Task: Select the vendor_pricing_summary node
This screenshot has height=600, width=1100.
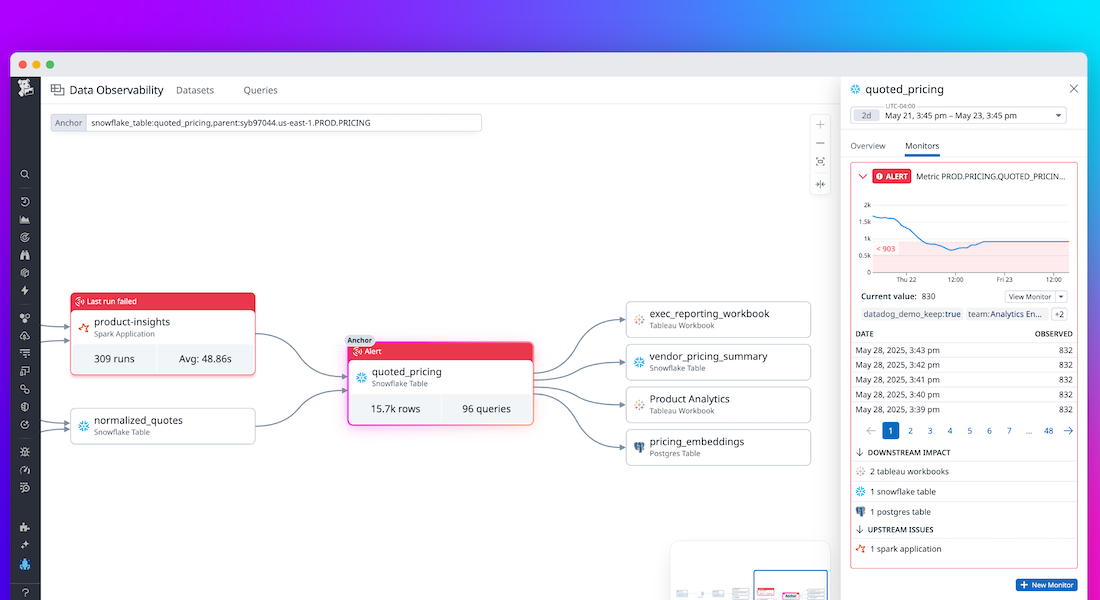Action: tap(718, 362)
